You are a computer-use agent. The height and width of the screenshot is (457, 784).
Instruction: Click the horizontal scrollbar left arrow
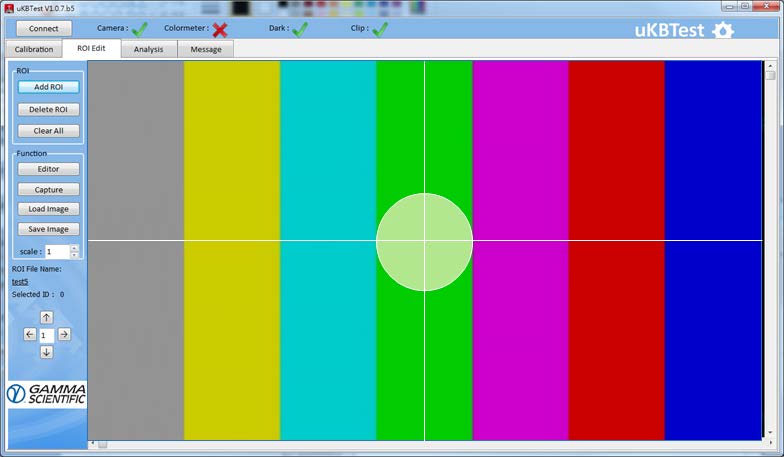coord(92,444)
